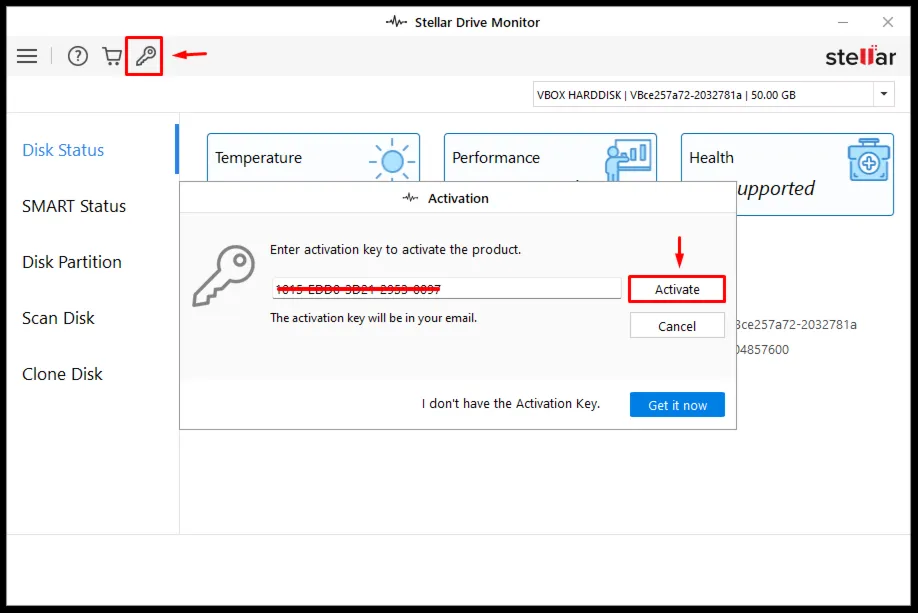Click the Performance presentation icon
The height and width of the screenshot is (613, 918).
click(x=628, y=160)
